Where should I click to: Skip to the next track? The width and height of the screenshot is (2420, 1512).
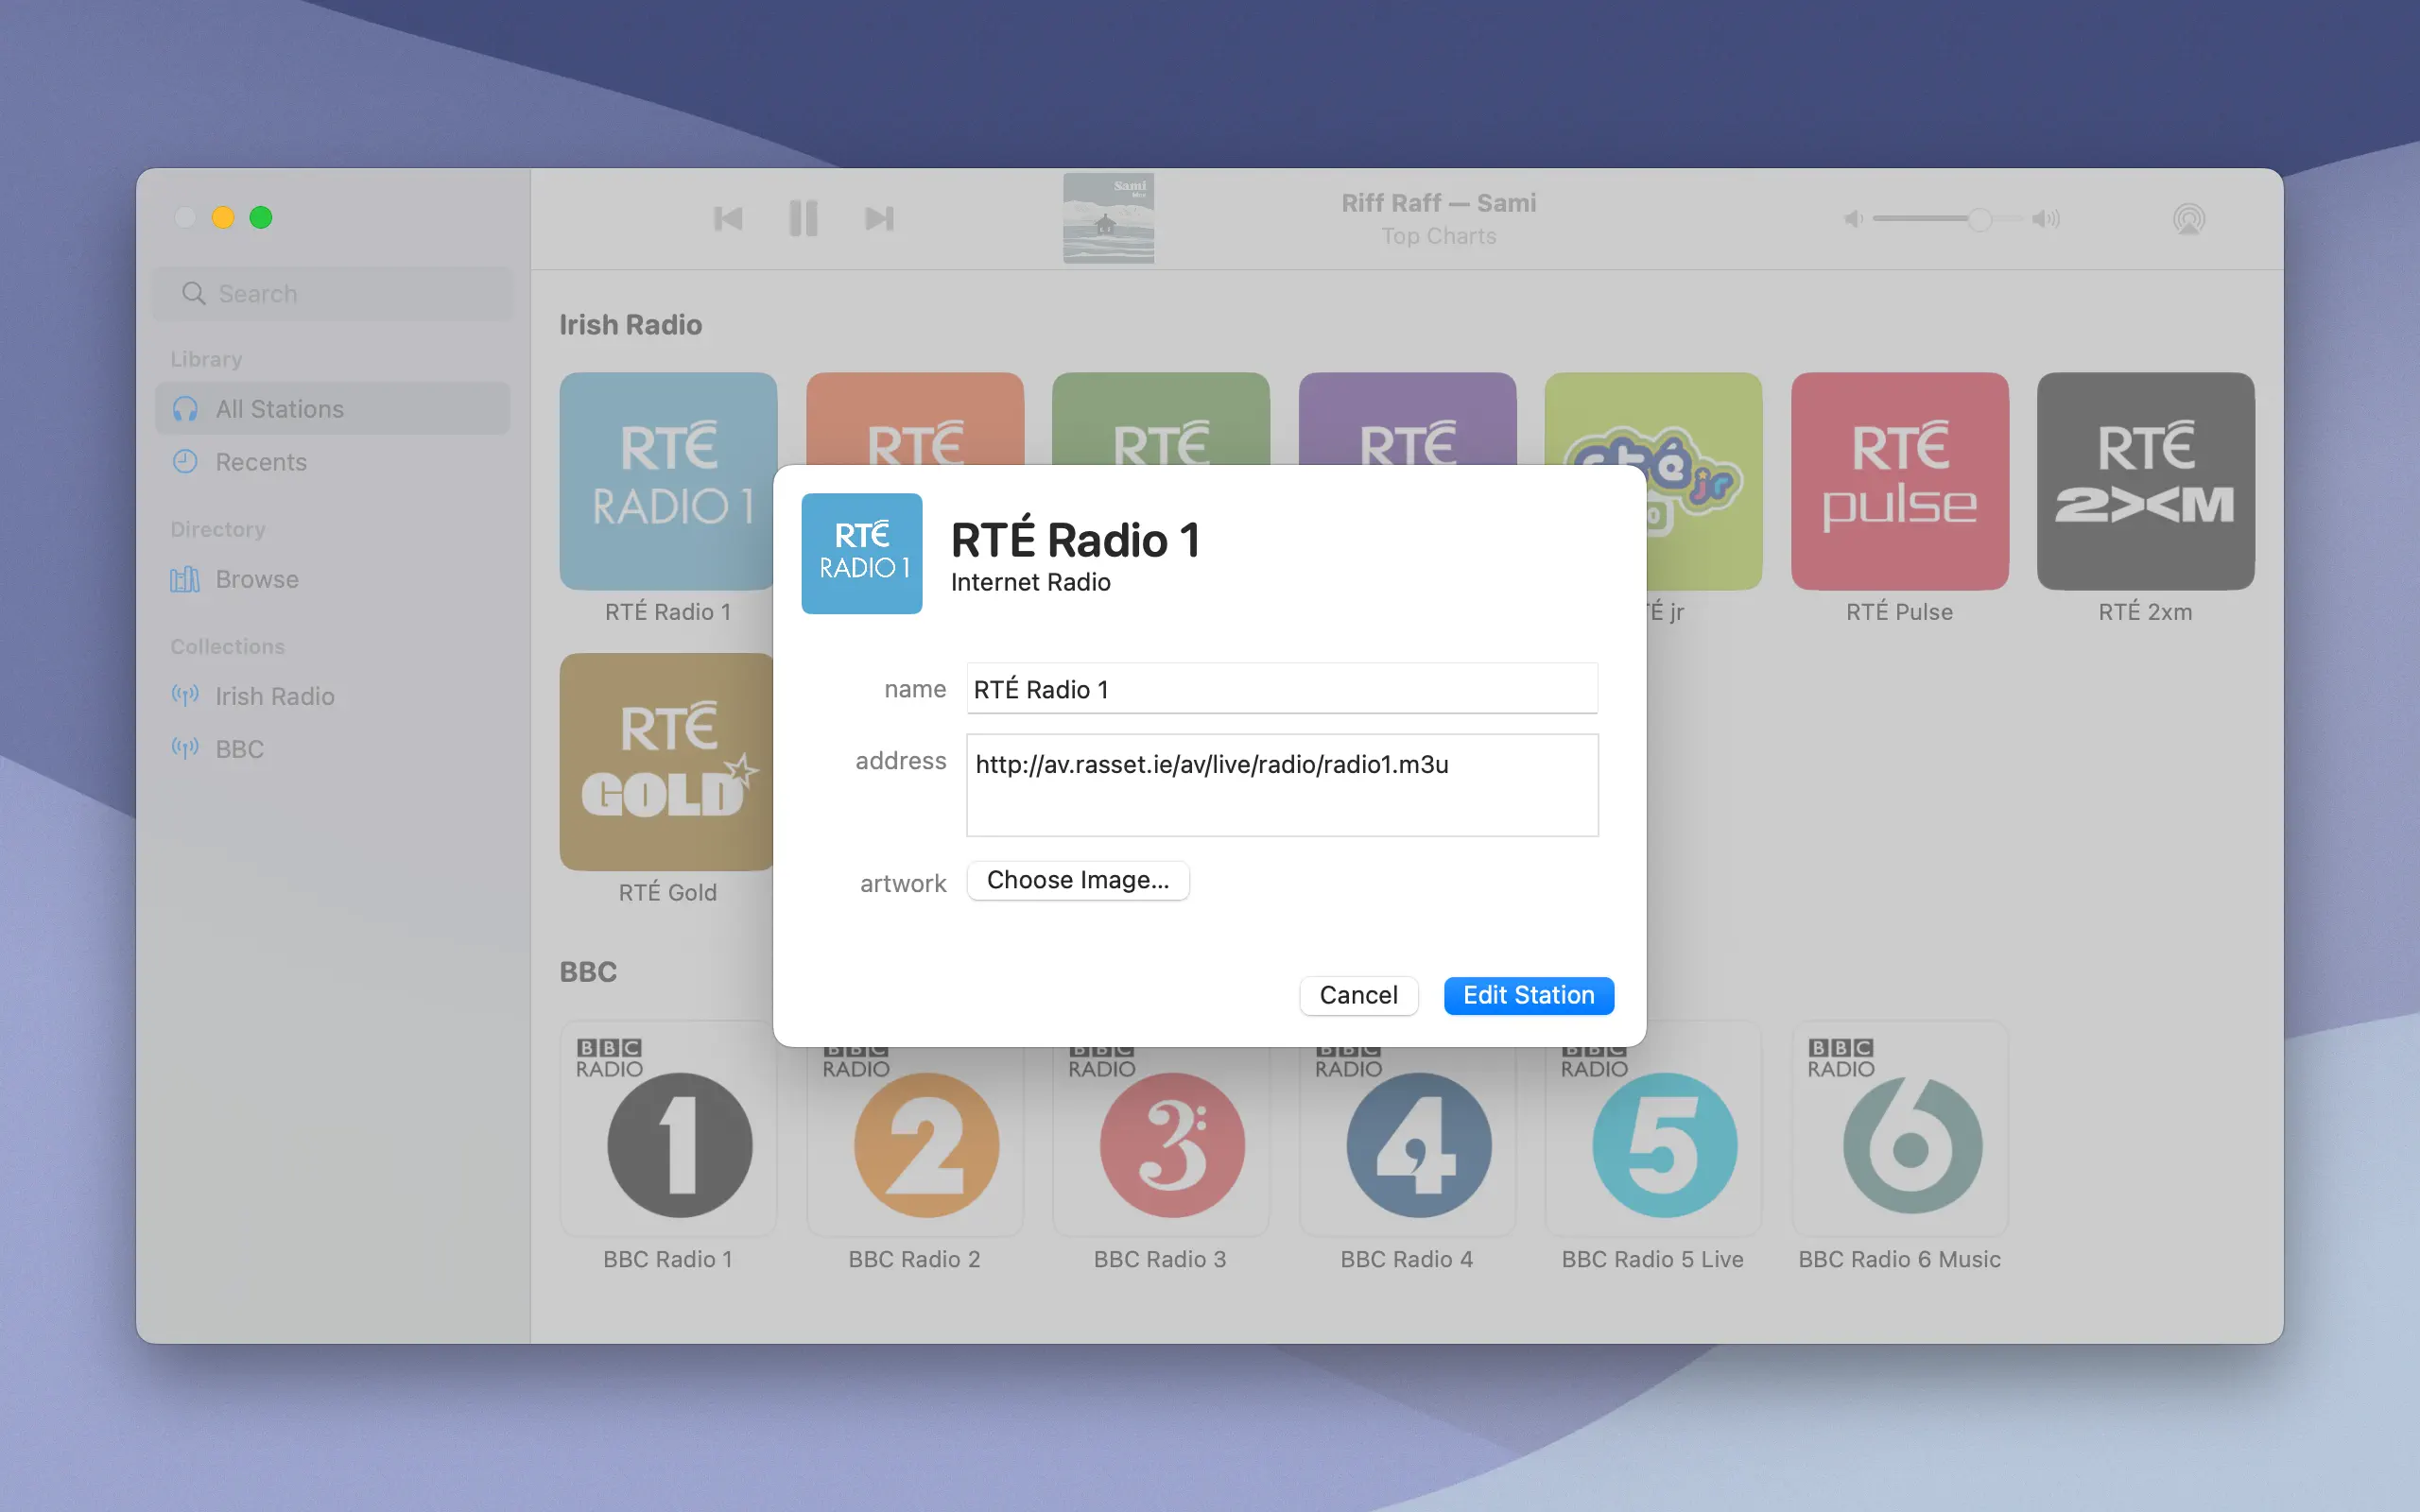(879, 218)
